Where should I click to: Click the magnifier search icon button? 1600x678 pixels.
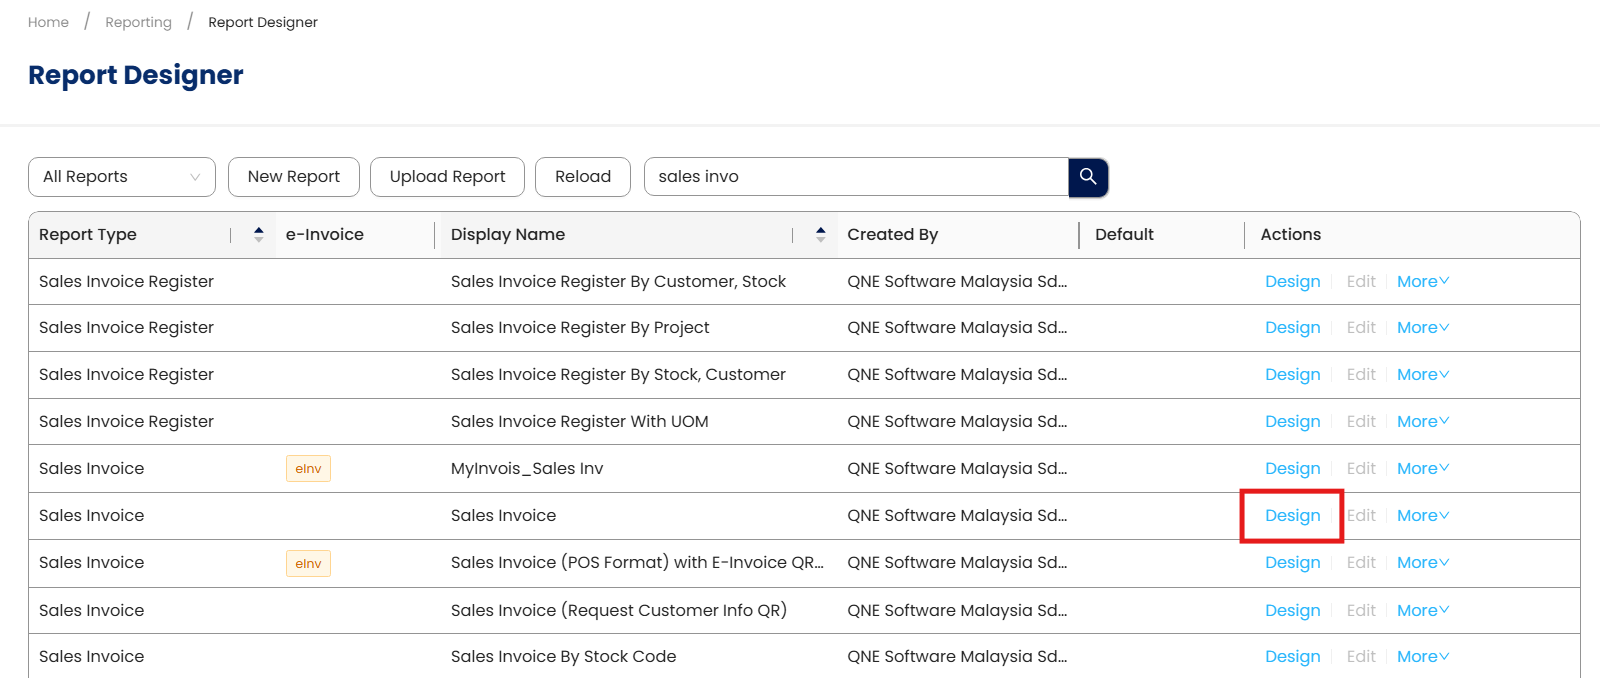tap(1088, 177)
